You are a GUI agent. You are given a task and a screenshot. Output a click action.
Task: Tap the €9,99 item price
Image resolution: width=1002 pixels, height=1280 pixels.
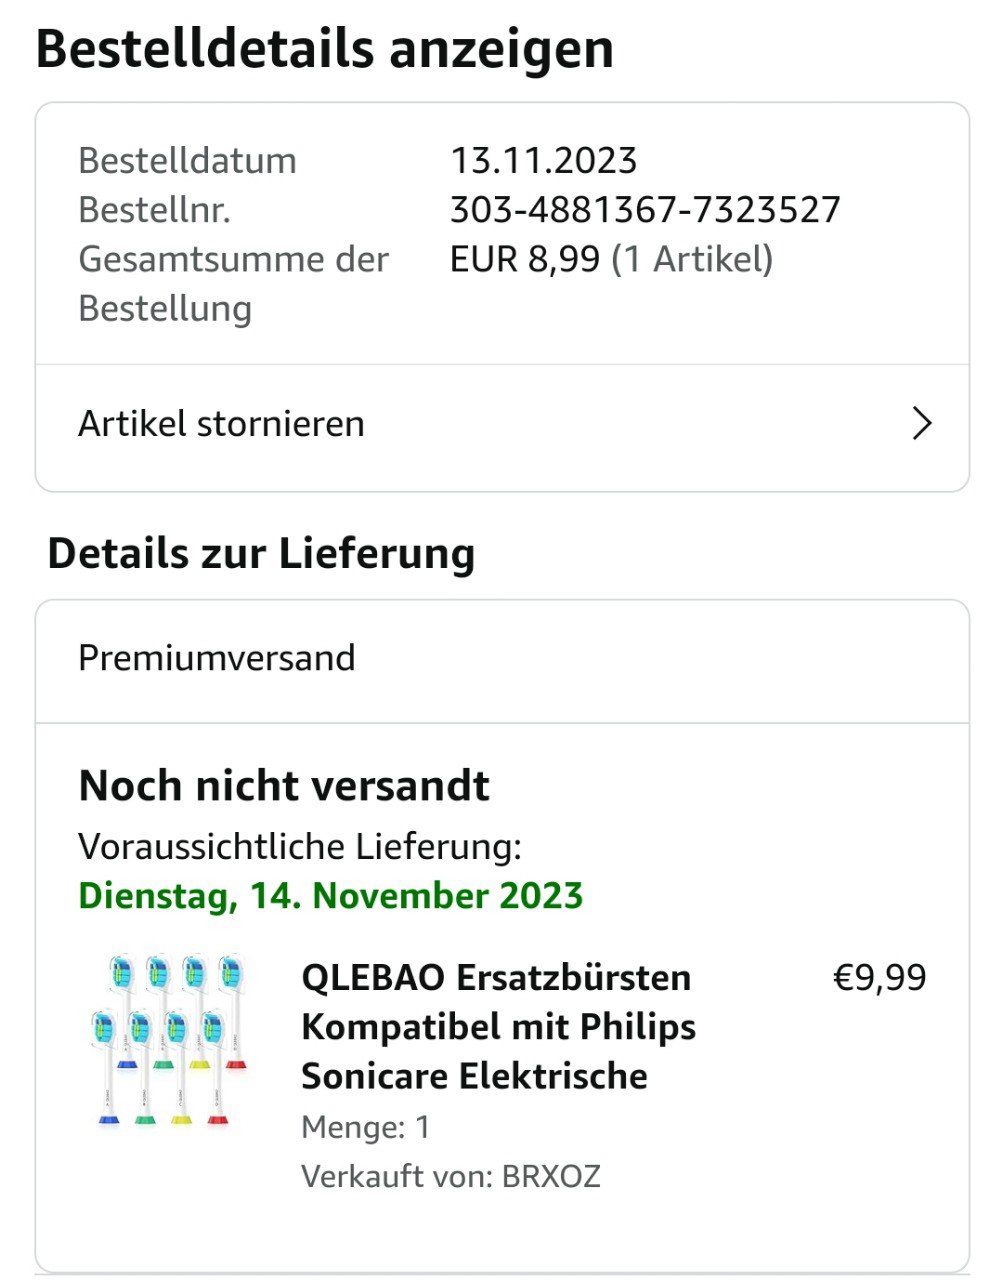tap(880, 977)
